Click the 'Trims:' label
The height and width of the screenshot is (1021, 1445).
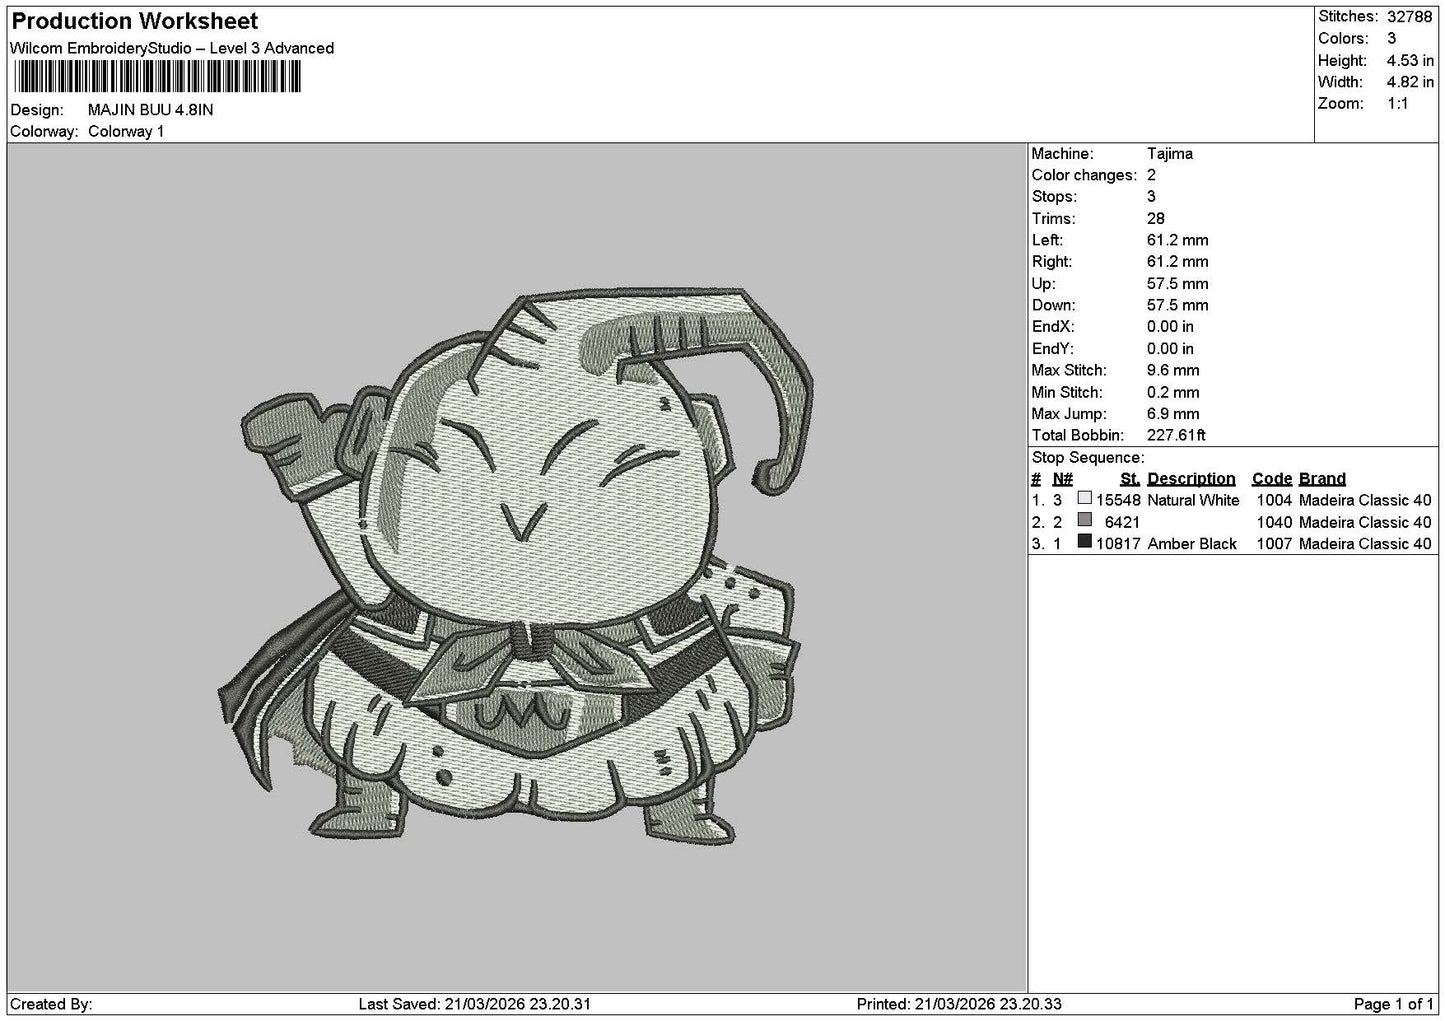tap(1054, 219)
